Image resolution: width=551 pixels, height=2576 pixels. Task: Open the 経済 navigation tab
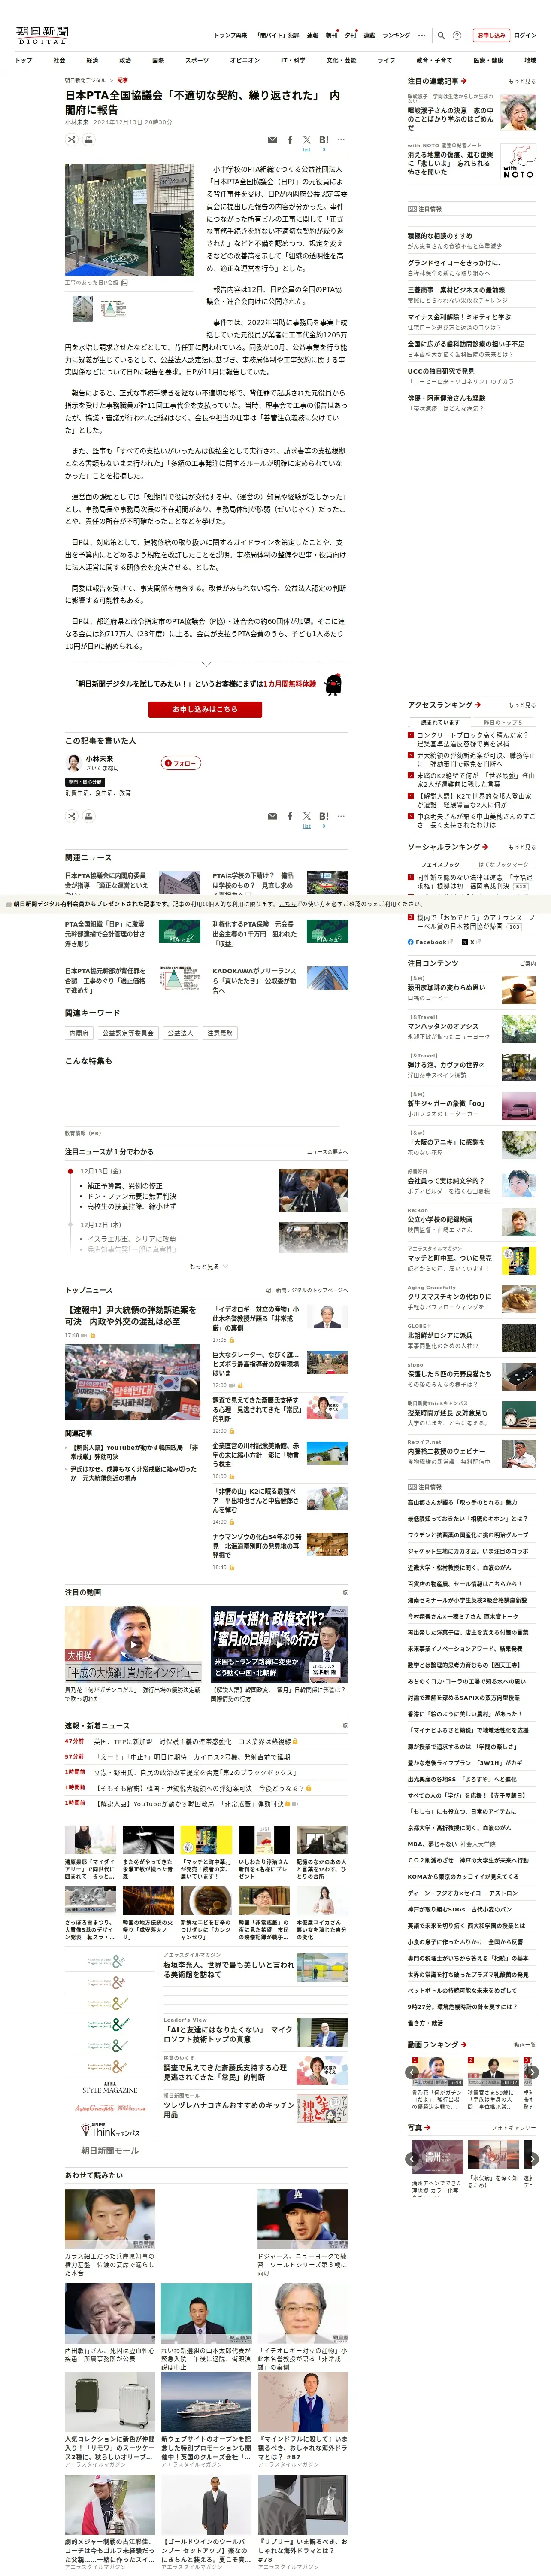pos(92,60)
